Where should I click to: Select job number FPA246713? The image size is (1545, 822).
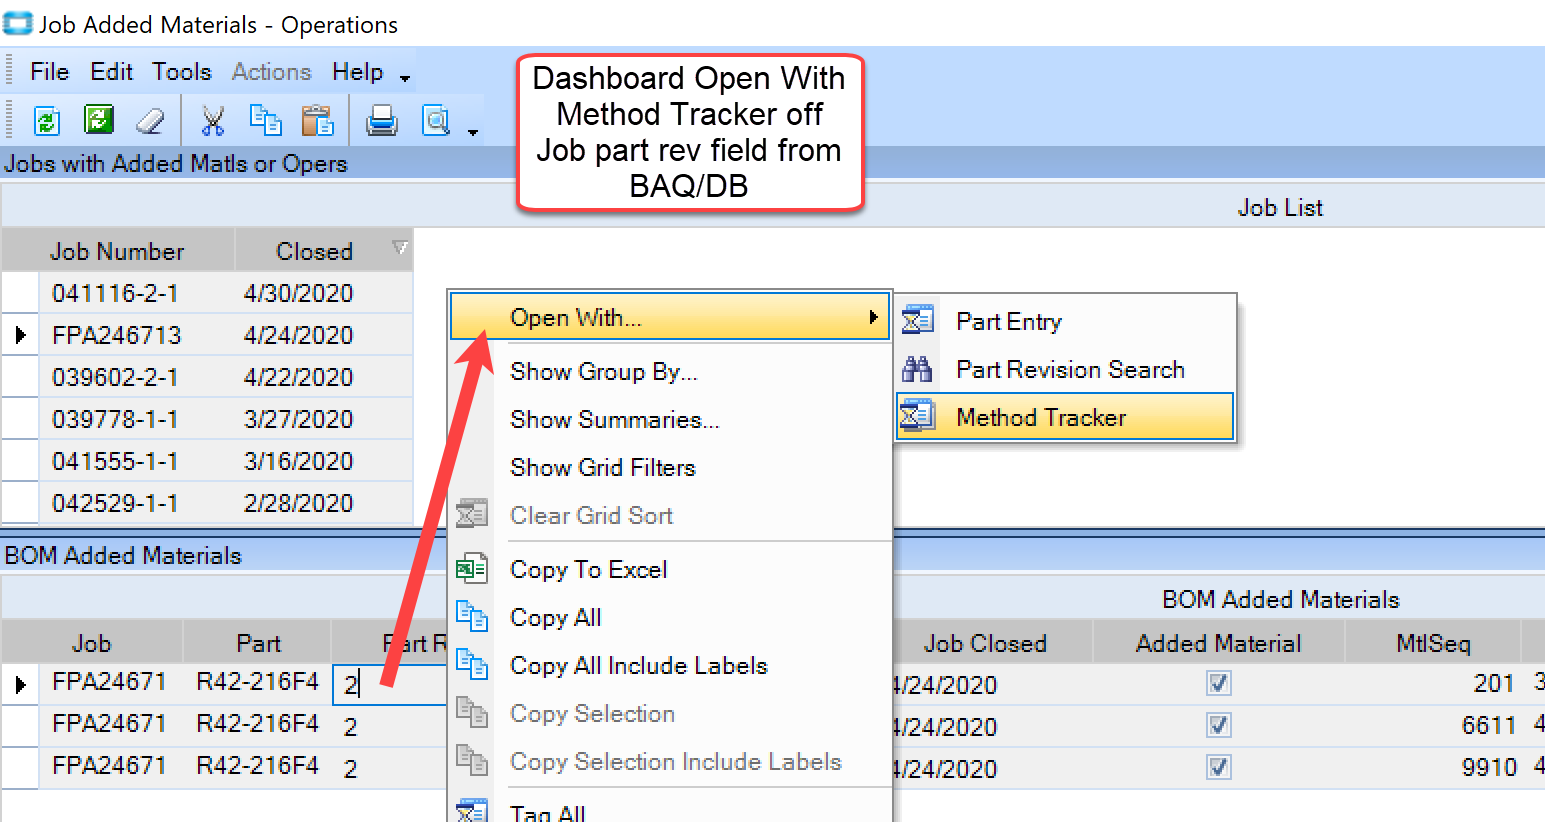point(117,335)
